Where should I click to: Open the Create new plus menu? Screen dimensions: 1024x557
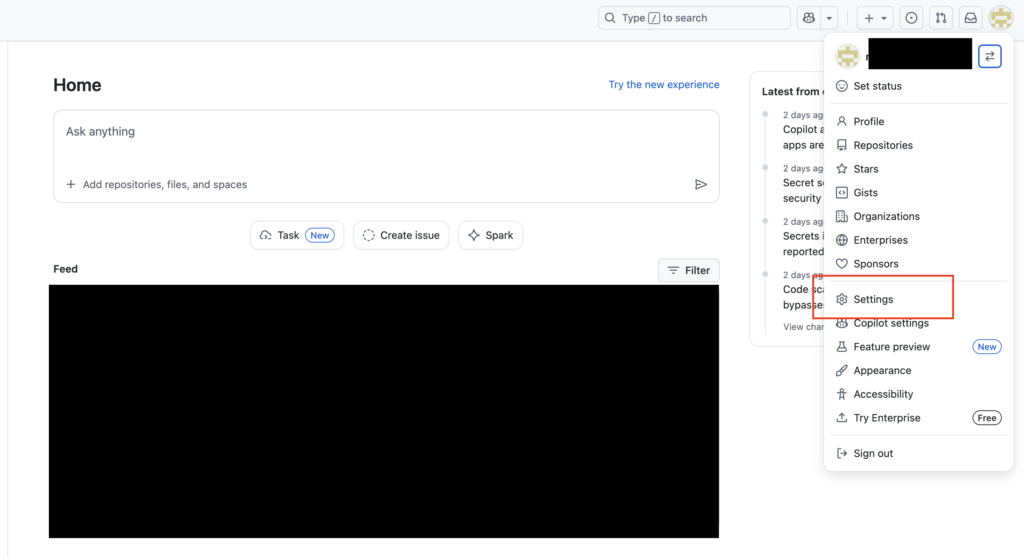(x=875, y=18)
